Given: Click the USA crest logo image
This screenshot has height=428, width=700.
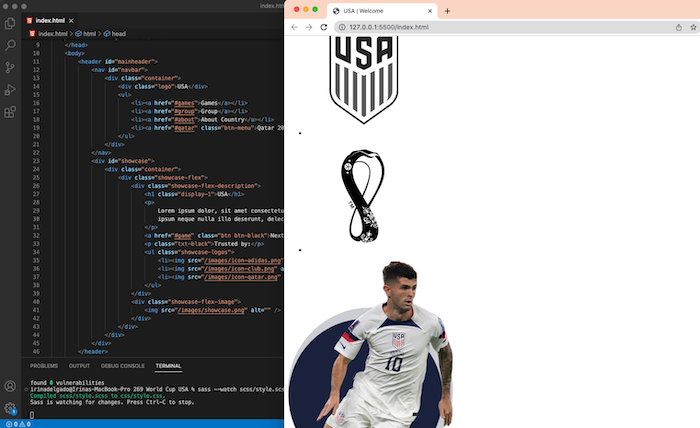Looking at the screenshot, I should pos(364,79).
